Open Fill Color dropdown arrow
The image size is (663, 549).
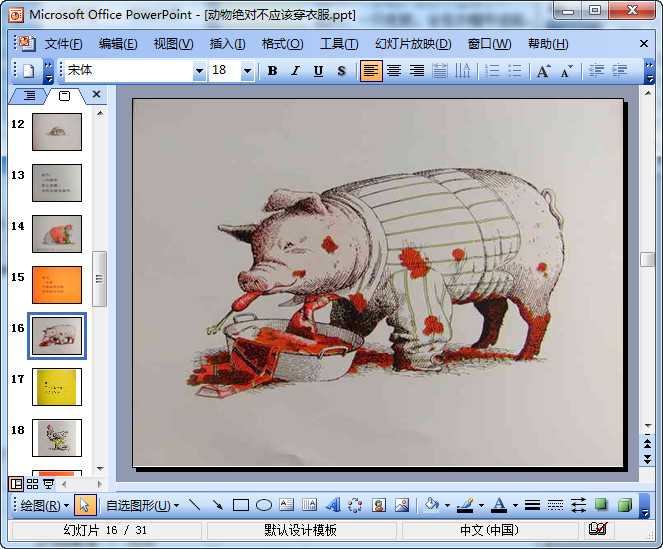coord(447,505)
